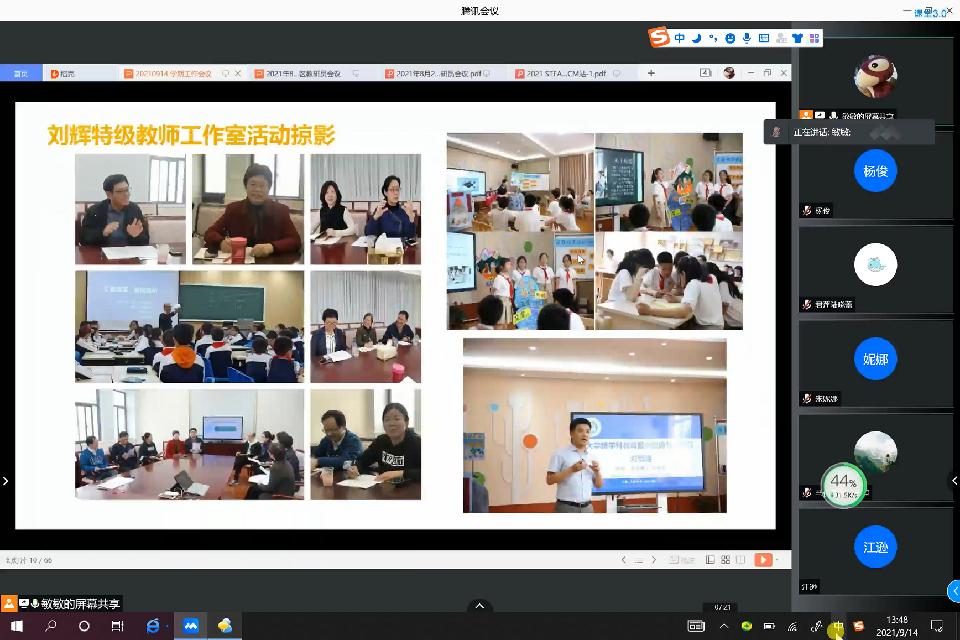960x640 pixels.
Task: Expand left panel with arrow
Action: 6,481
